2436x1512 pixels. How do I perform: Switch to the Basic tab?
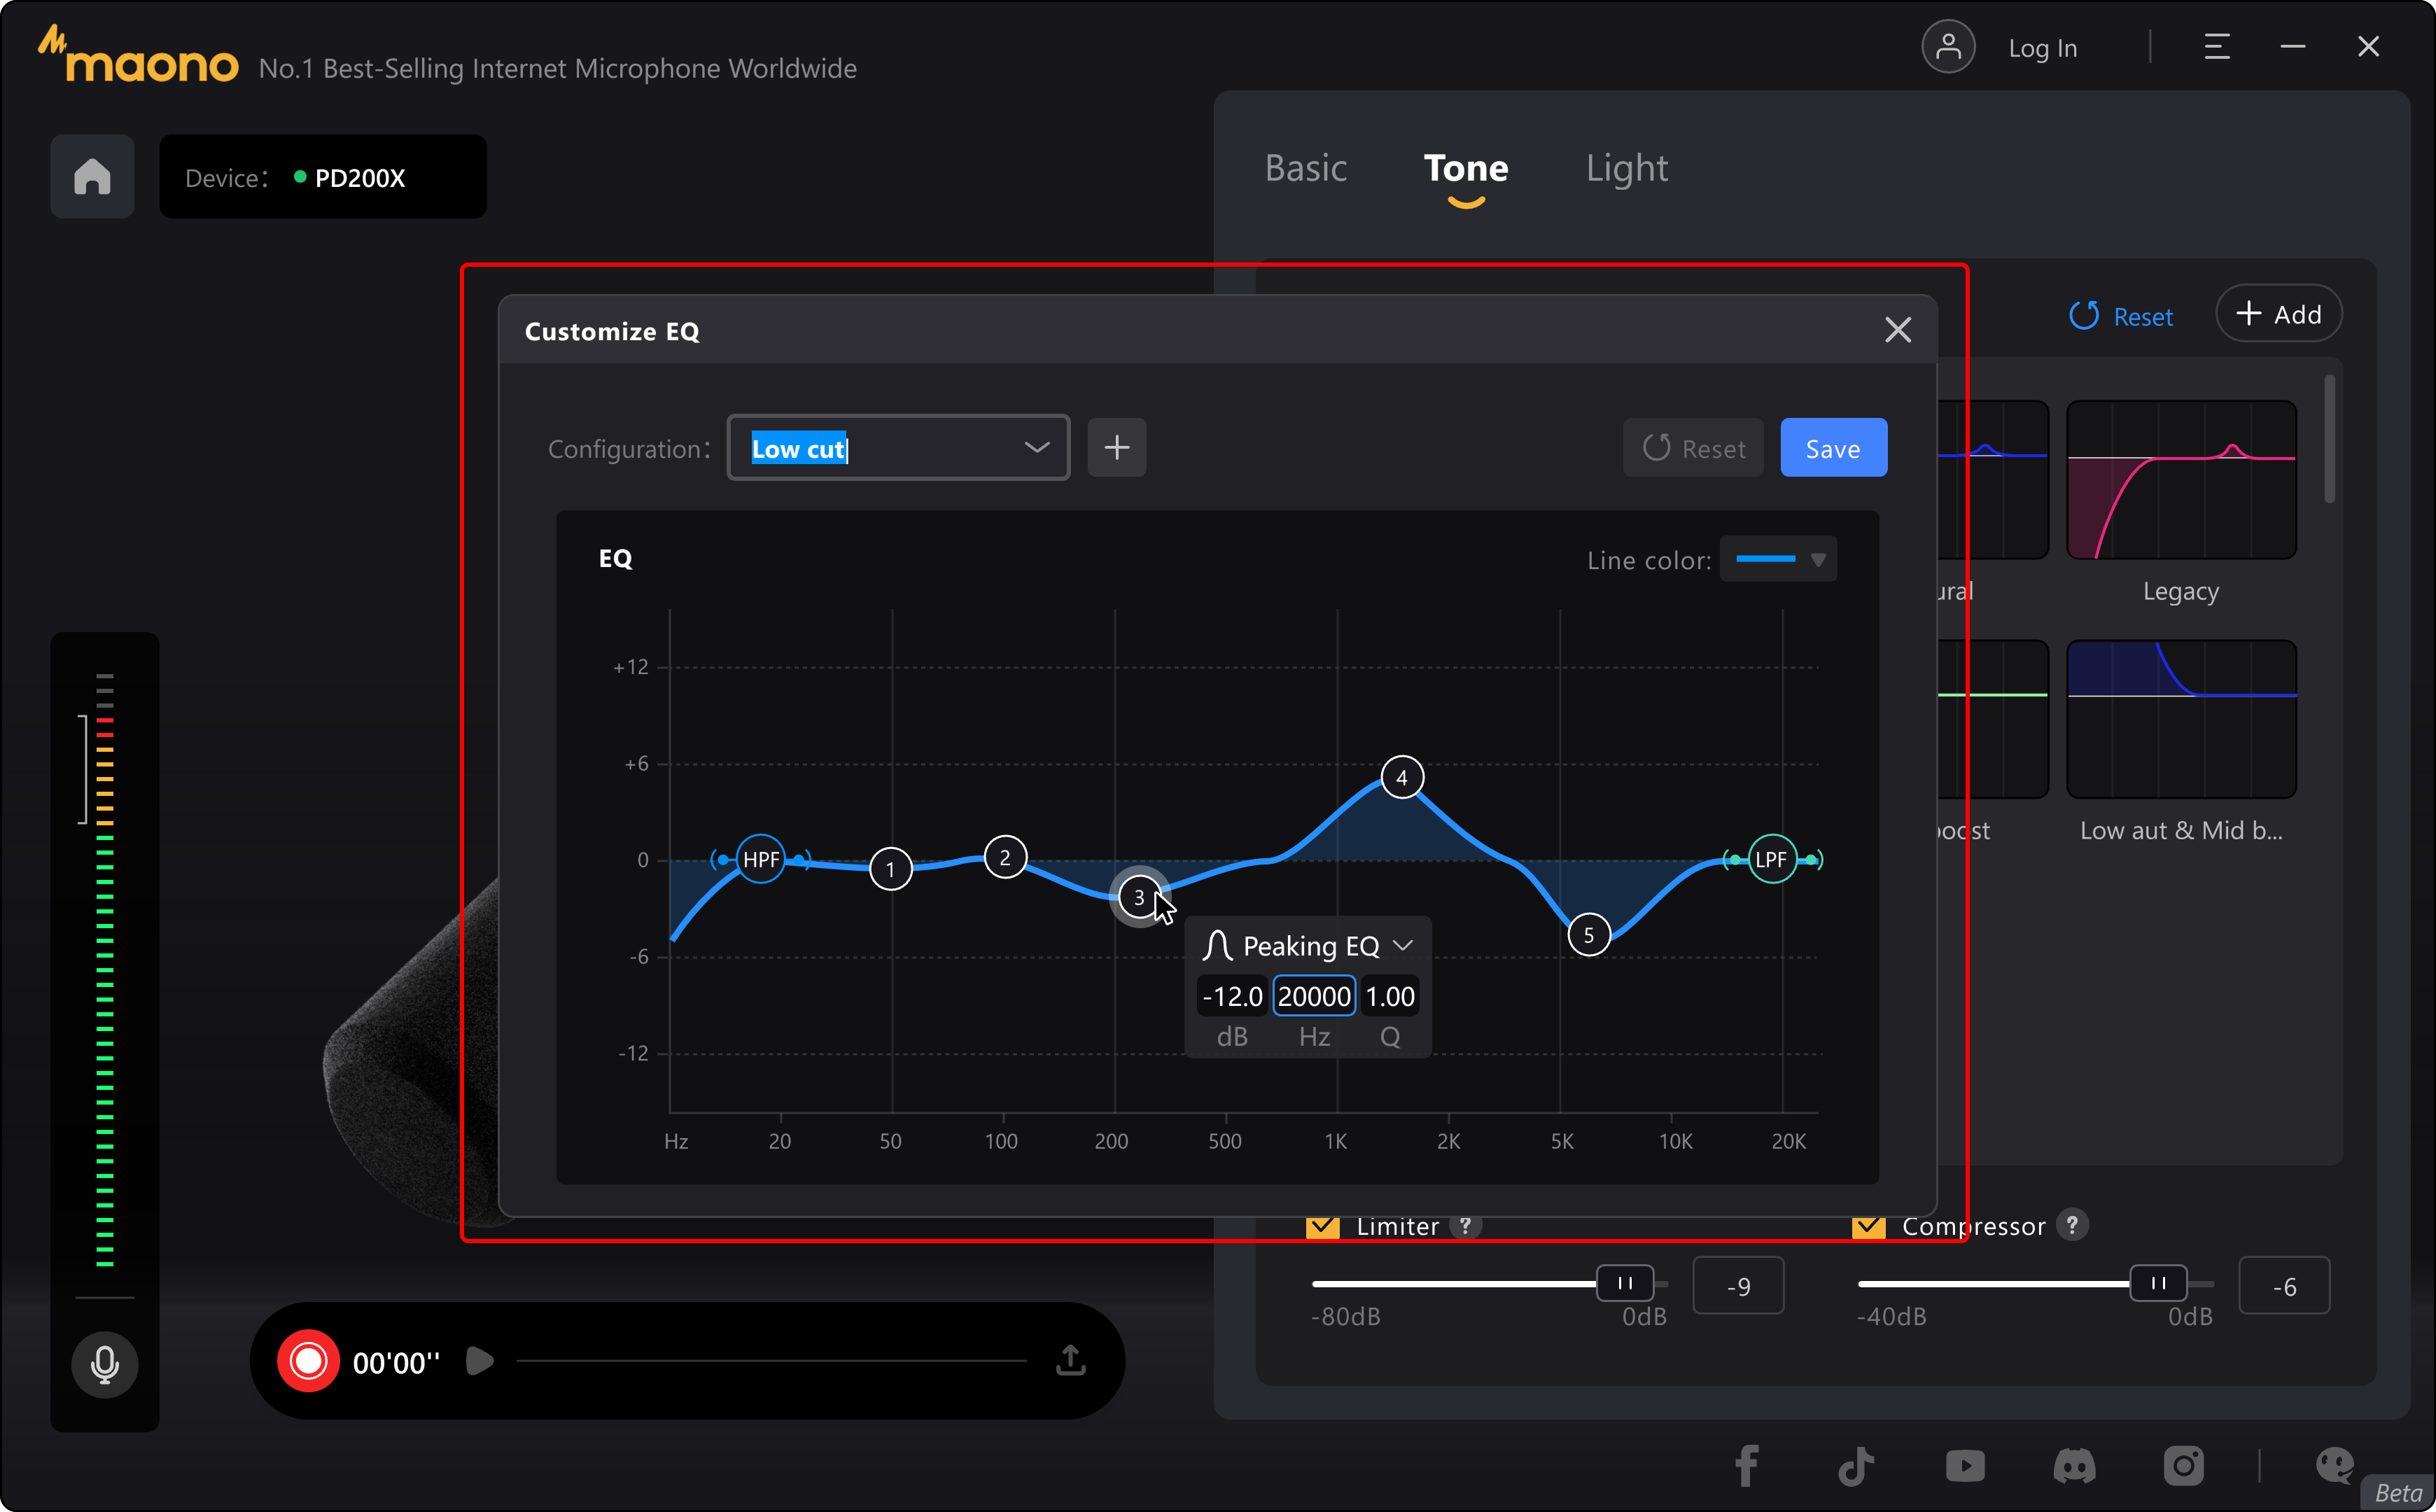click(x=1305, y=168)
